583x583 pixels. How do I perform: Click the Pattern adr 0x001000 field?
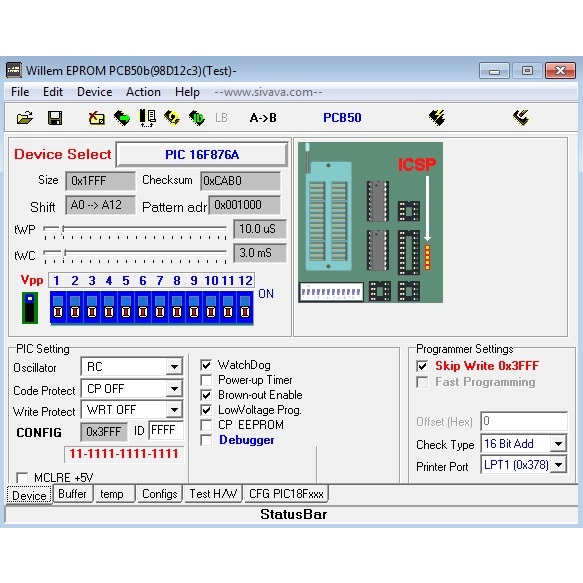[x=244, y=205]
